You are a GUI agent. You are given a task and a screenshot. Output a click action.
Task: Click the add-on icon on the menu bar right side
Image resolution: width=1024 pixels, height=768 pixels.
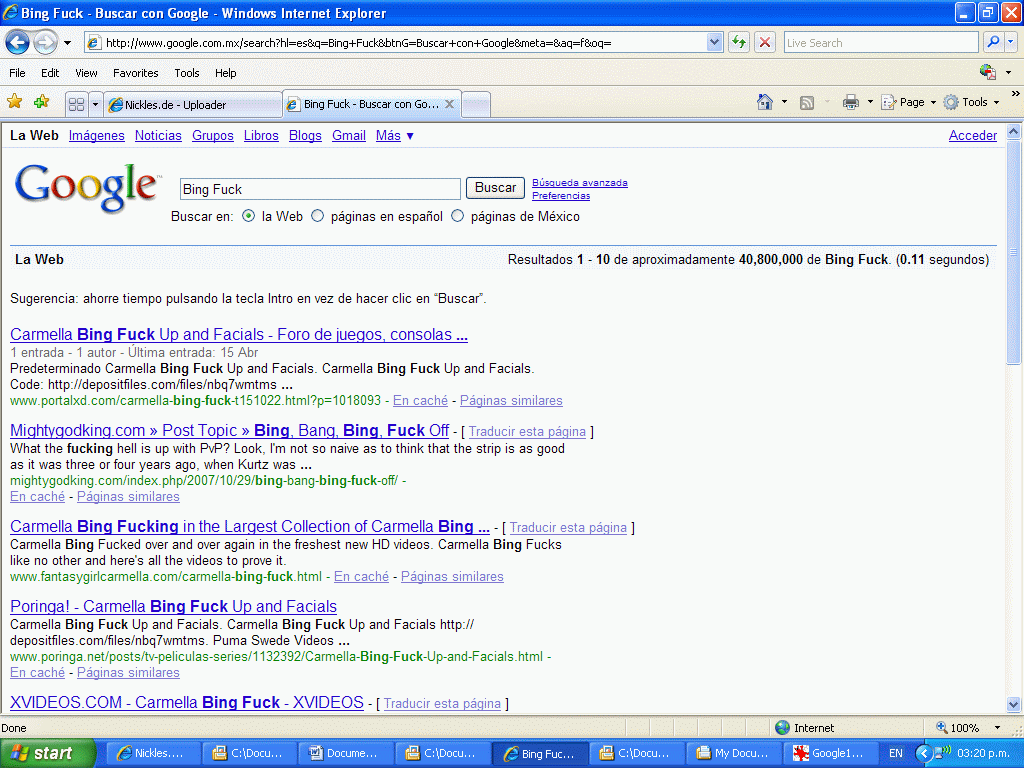[x=987, y=72]
